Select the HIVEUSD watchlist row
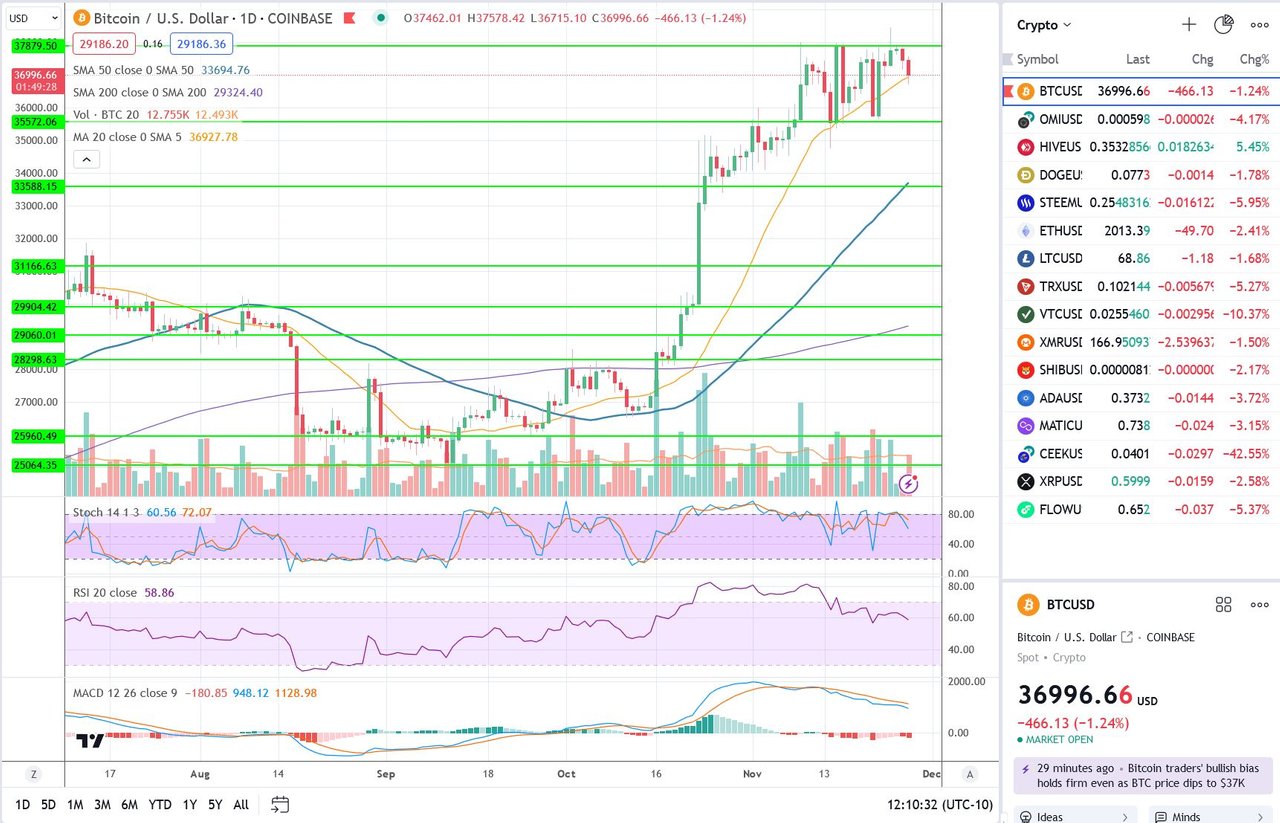The height and width of the screenshot is (823, 1280). pos(1141,147)
